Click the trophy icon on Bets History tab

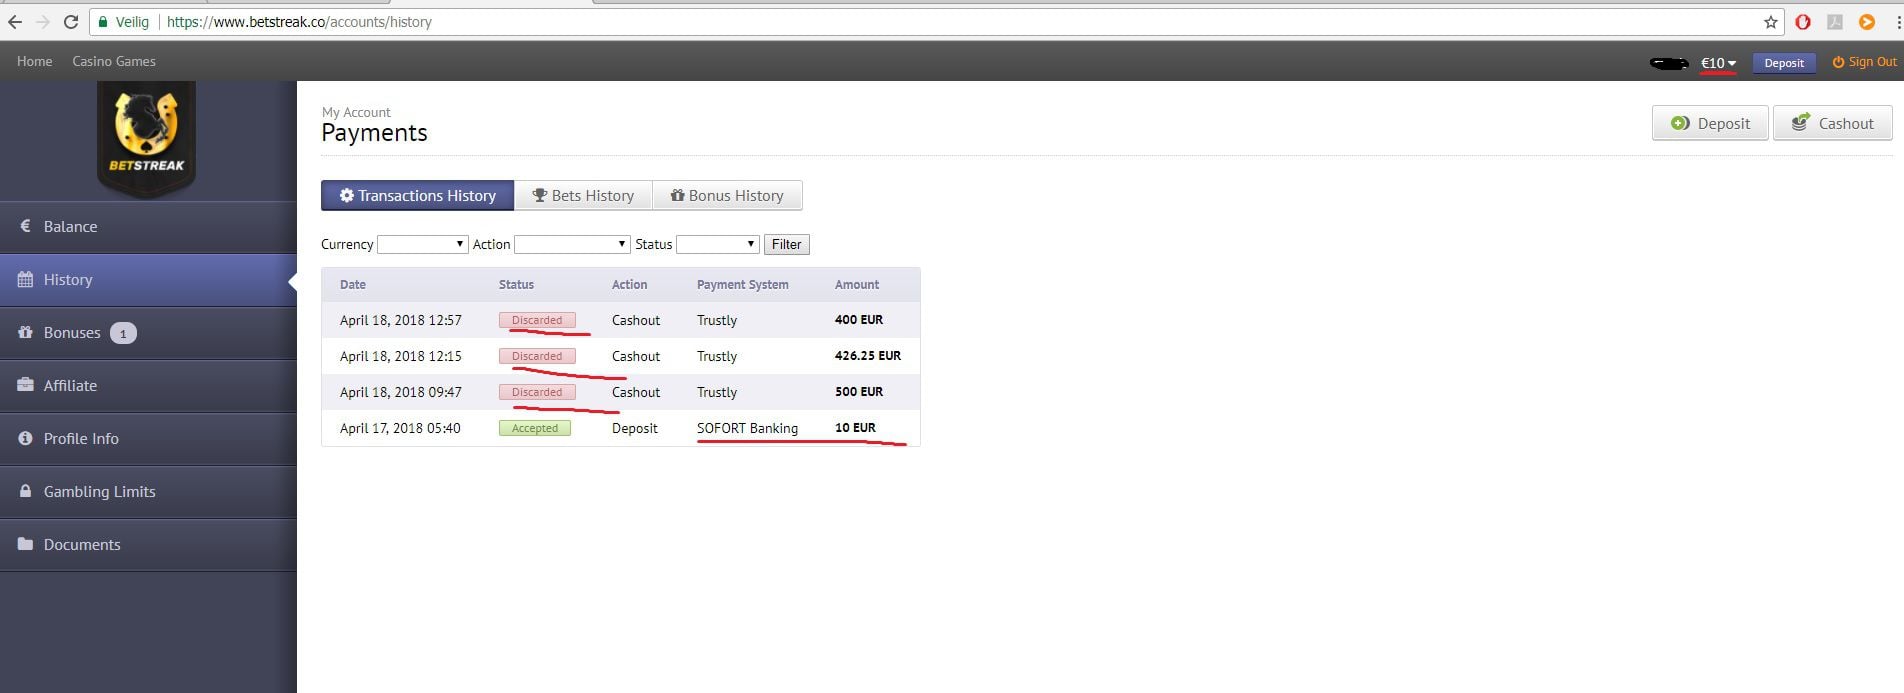click(540, 195)
